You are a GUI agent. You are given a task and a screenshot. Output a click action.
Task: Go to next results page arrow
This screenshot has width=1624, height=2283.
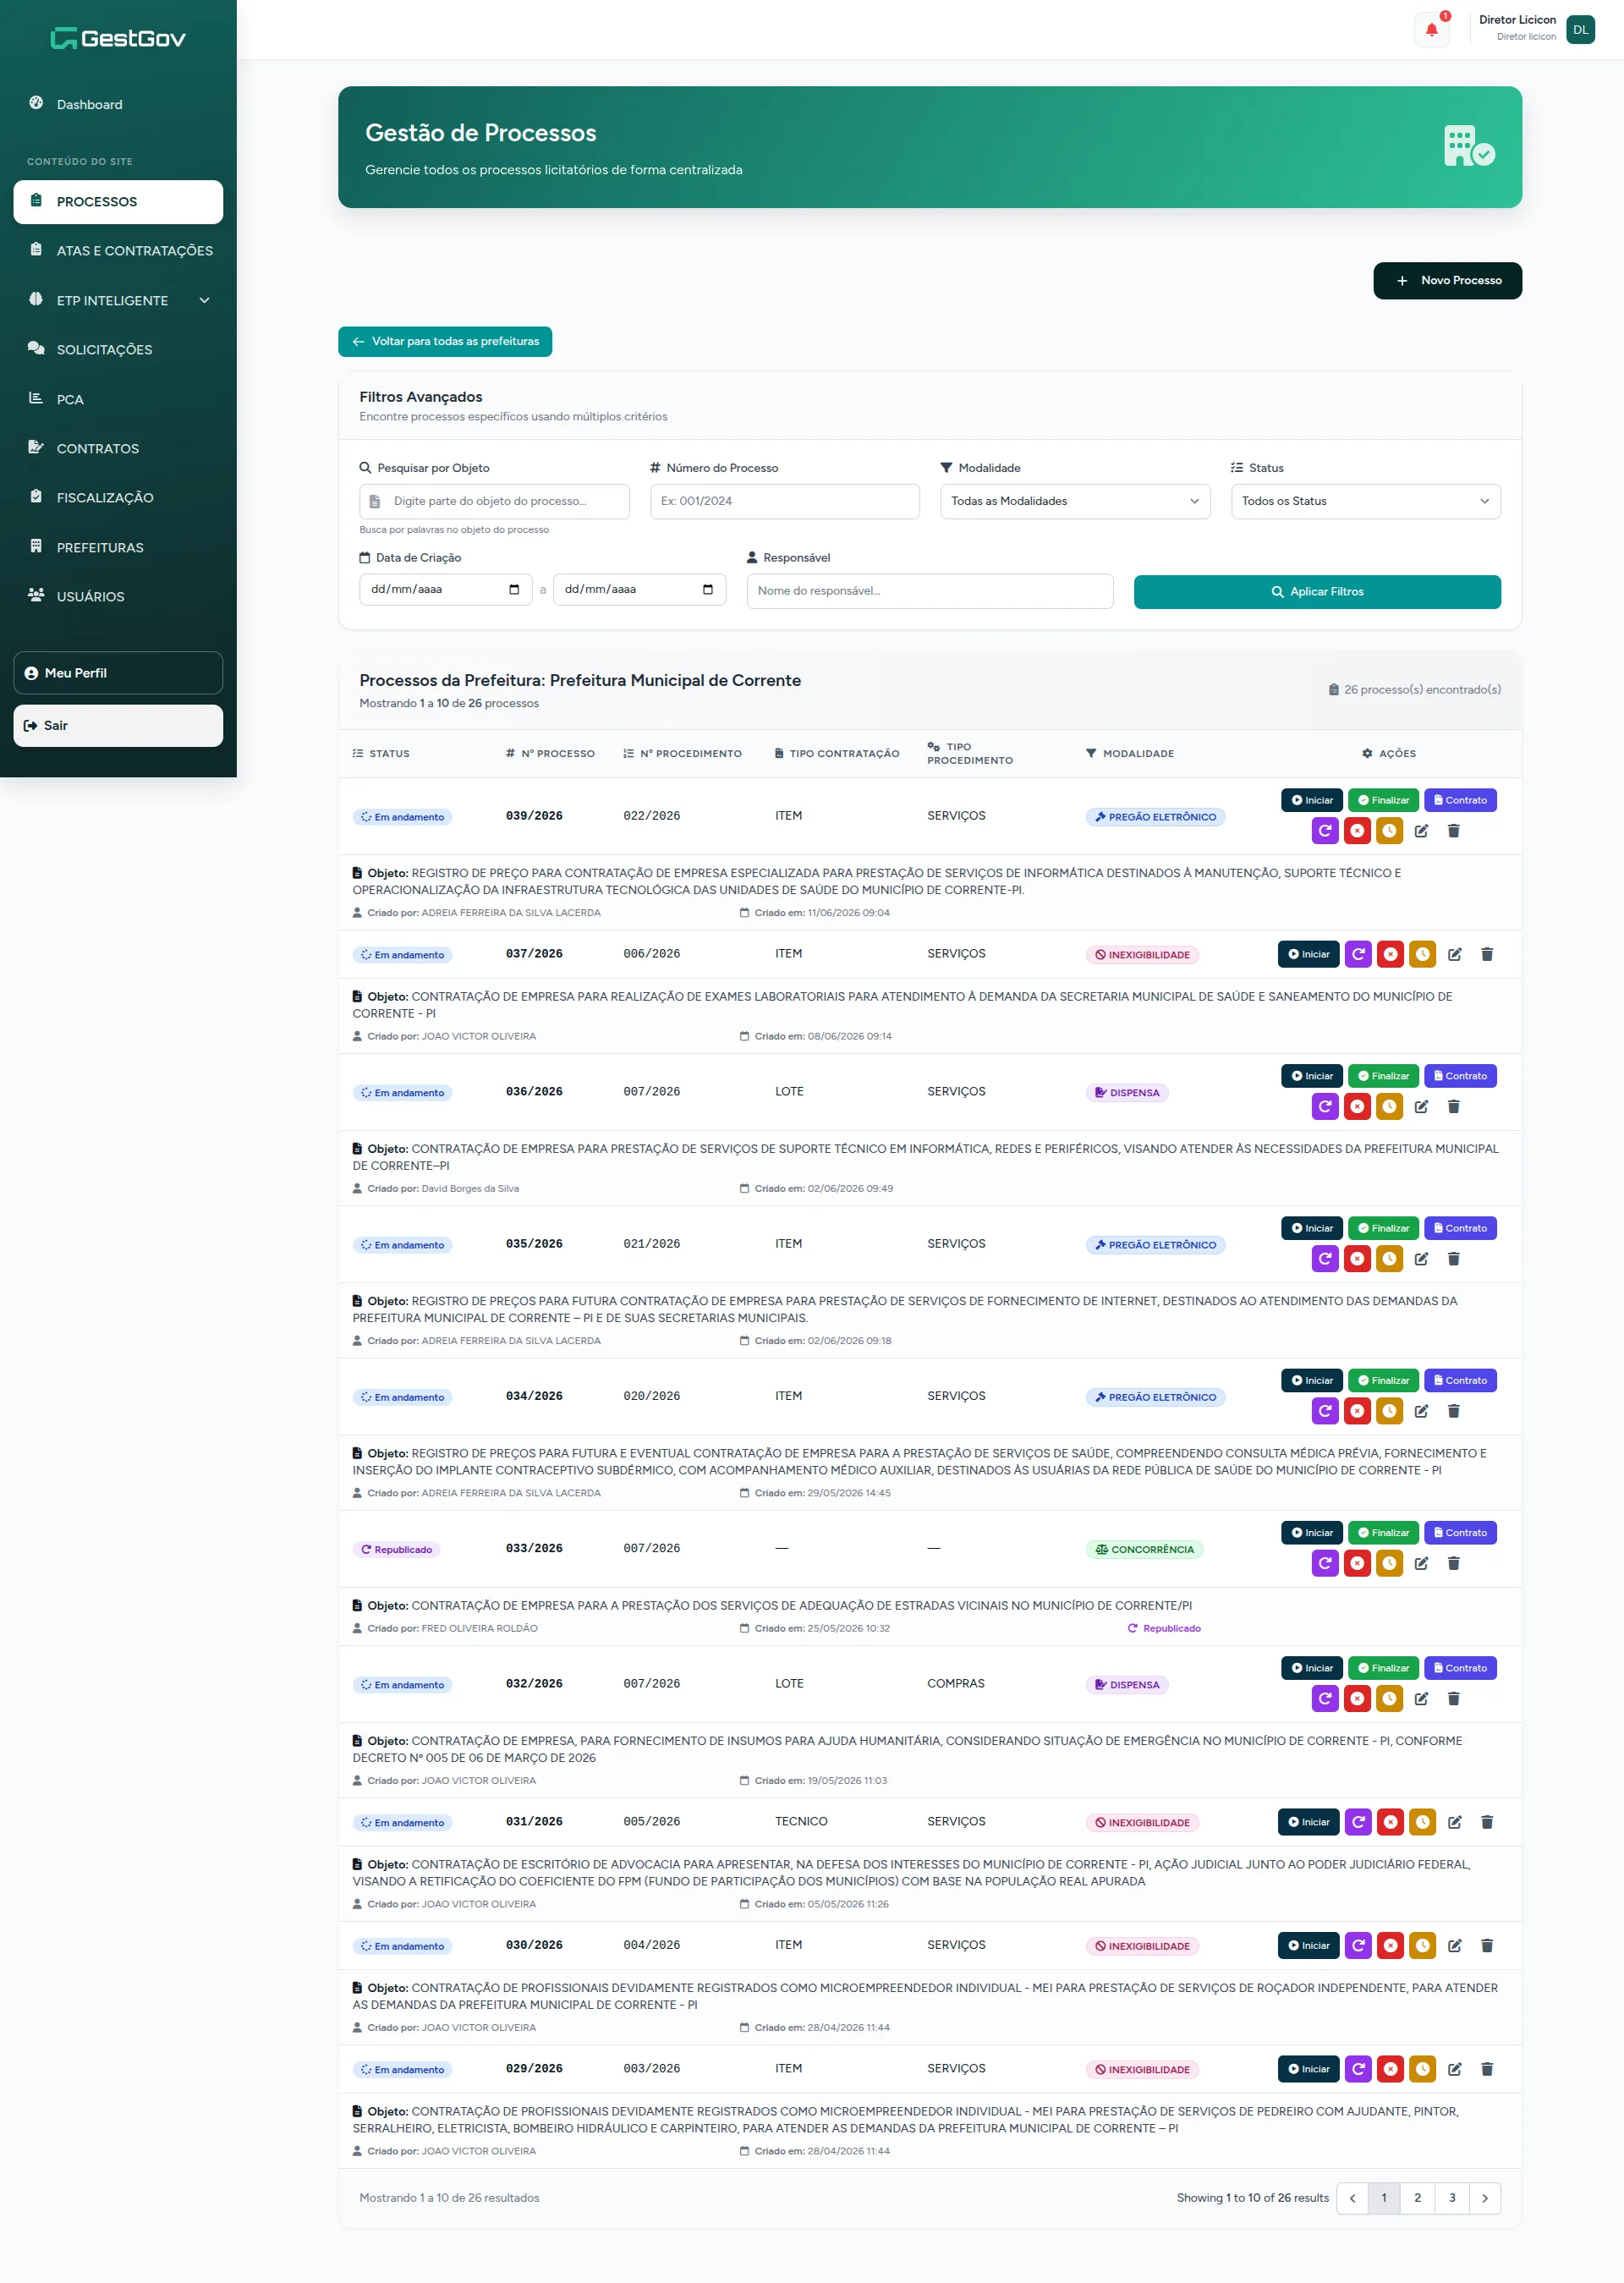pyautogui.click(x=1485, y=2197)
